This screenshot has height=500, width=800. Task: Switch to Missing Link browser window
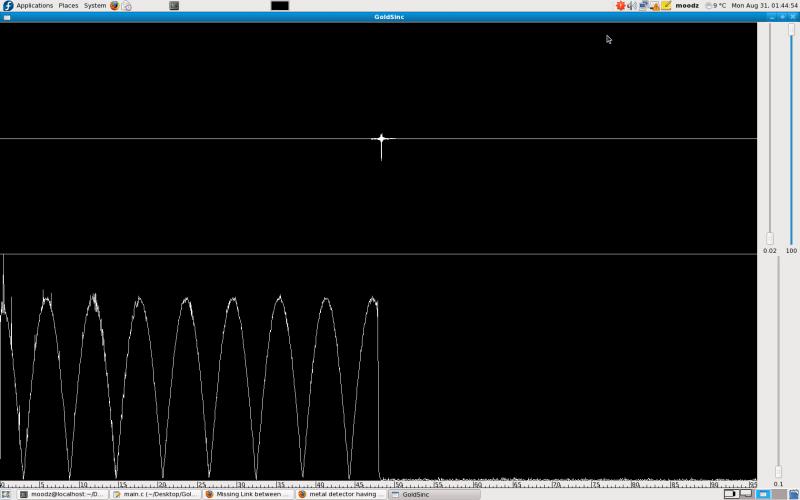coord(247,494)
